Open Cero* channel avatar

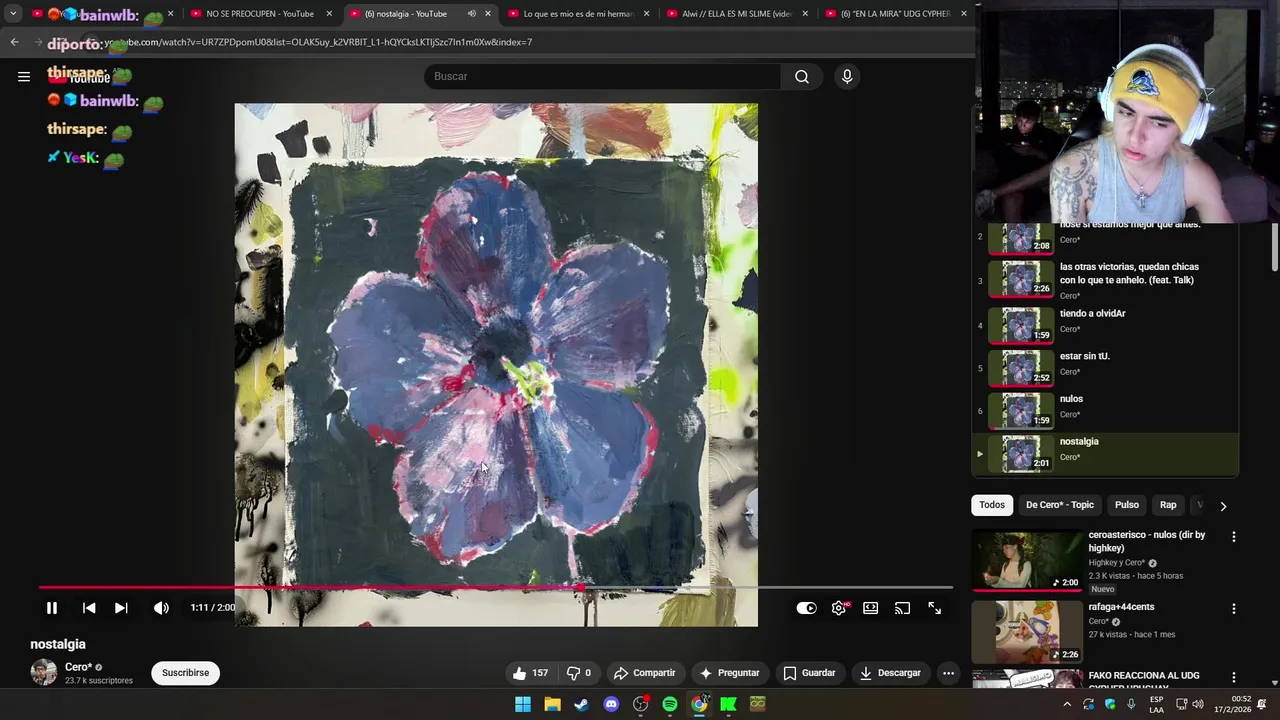44,672
